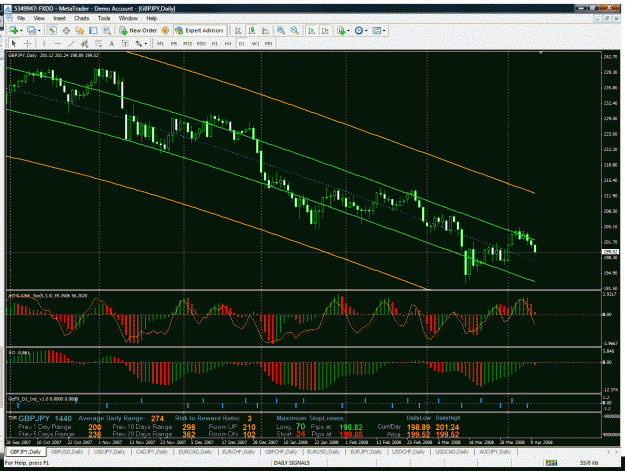This screenshot has height=471, width=625.
Task: Click the Periods clock icon
Action: 359,31
